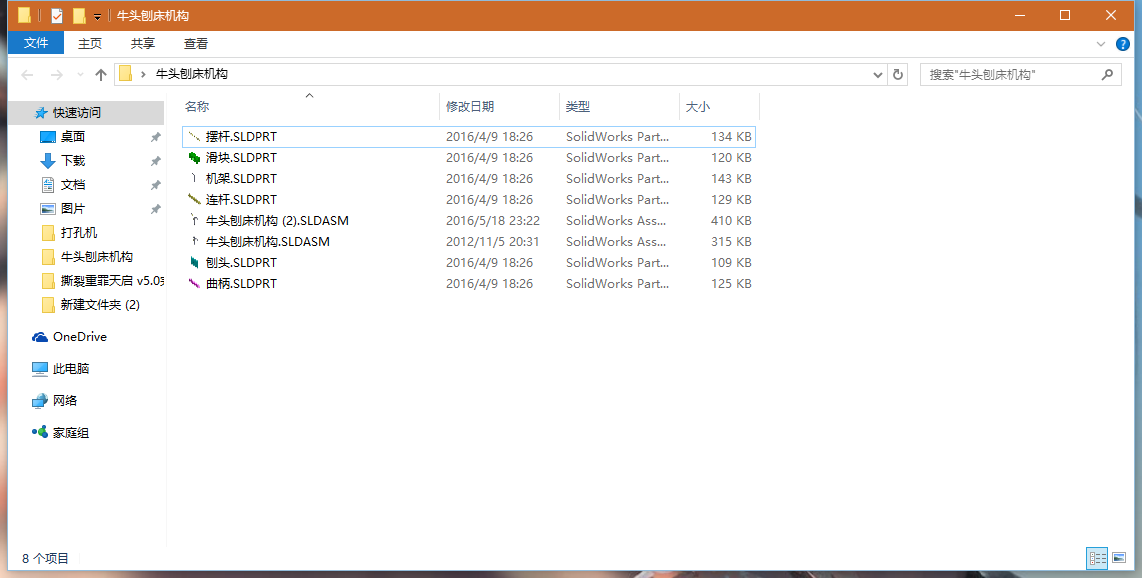Open 文档 in quick access sidebar

[73, 185]
